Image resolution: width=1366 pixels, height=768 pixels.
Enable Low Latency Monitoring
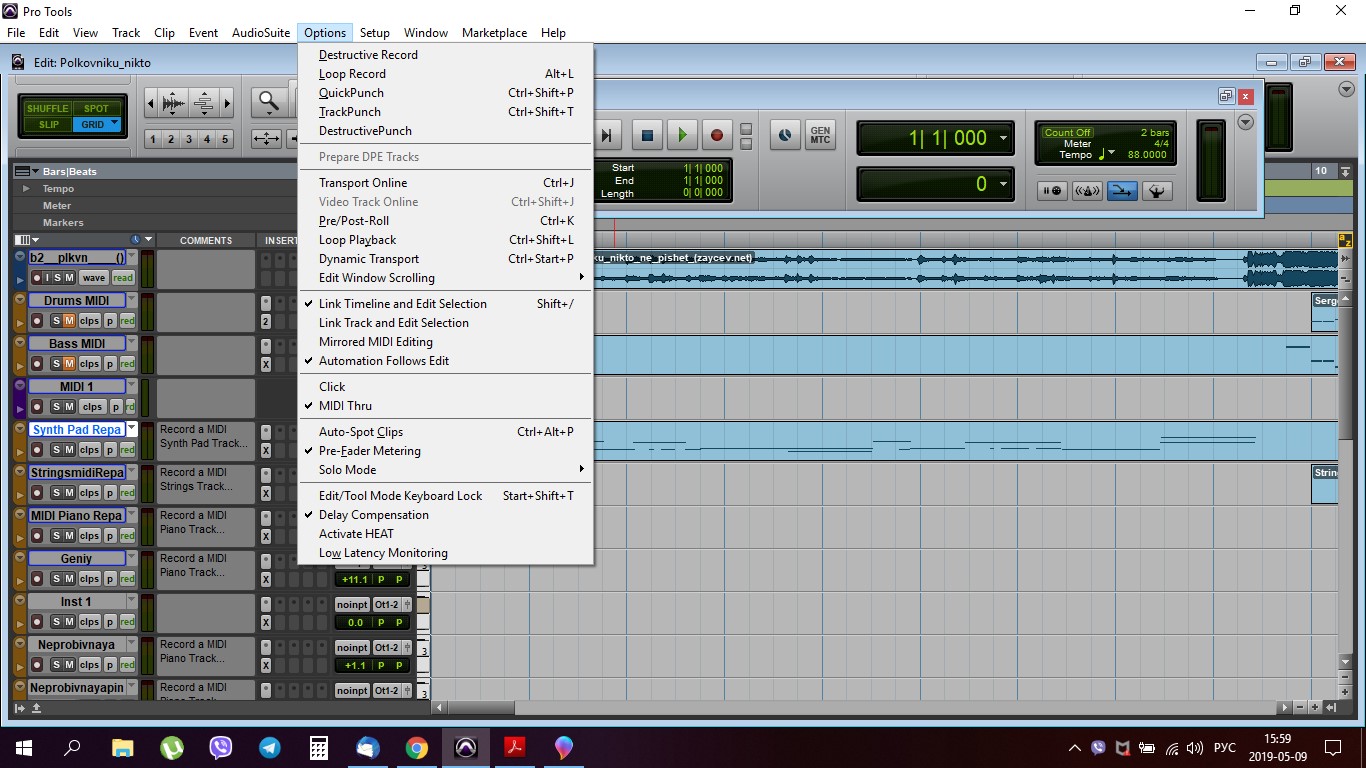click(x=445, y=553)
